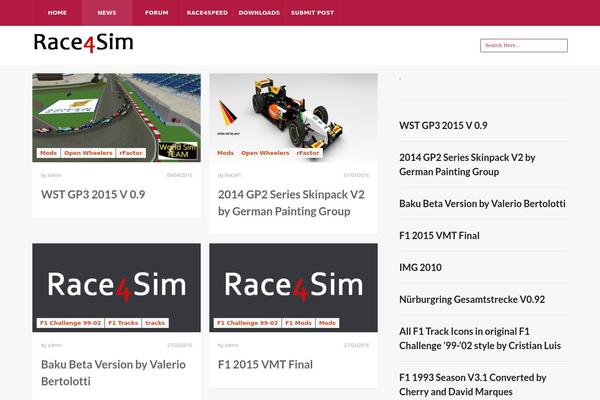This screenshot has width=600, height=400.
Task: Select F1 Challenge 99-02 tag on Baku card
Action: (70, 323)
